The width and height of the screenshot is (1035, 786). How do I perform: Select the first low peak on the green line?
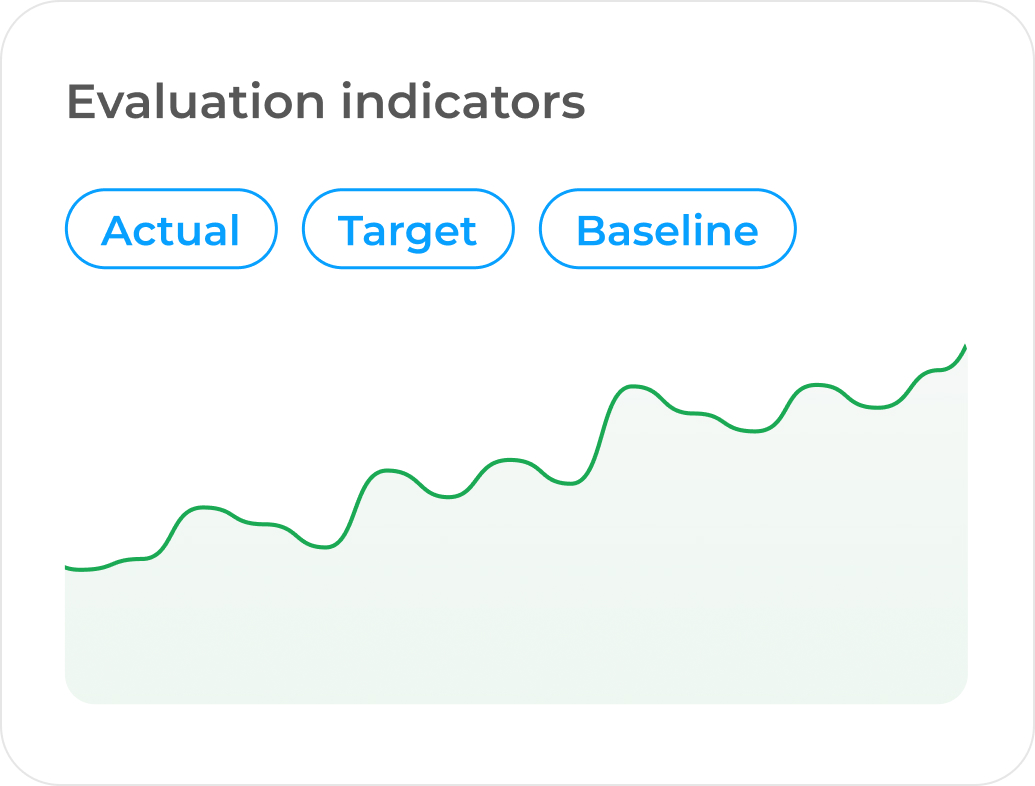[x=203, y=507]
